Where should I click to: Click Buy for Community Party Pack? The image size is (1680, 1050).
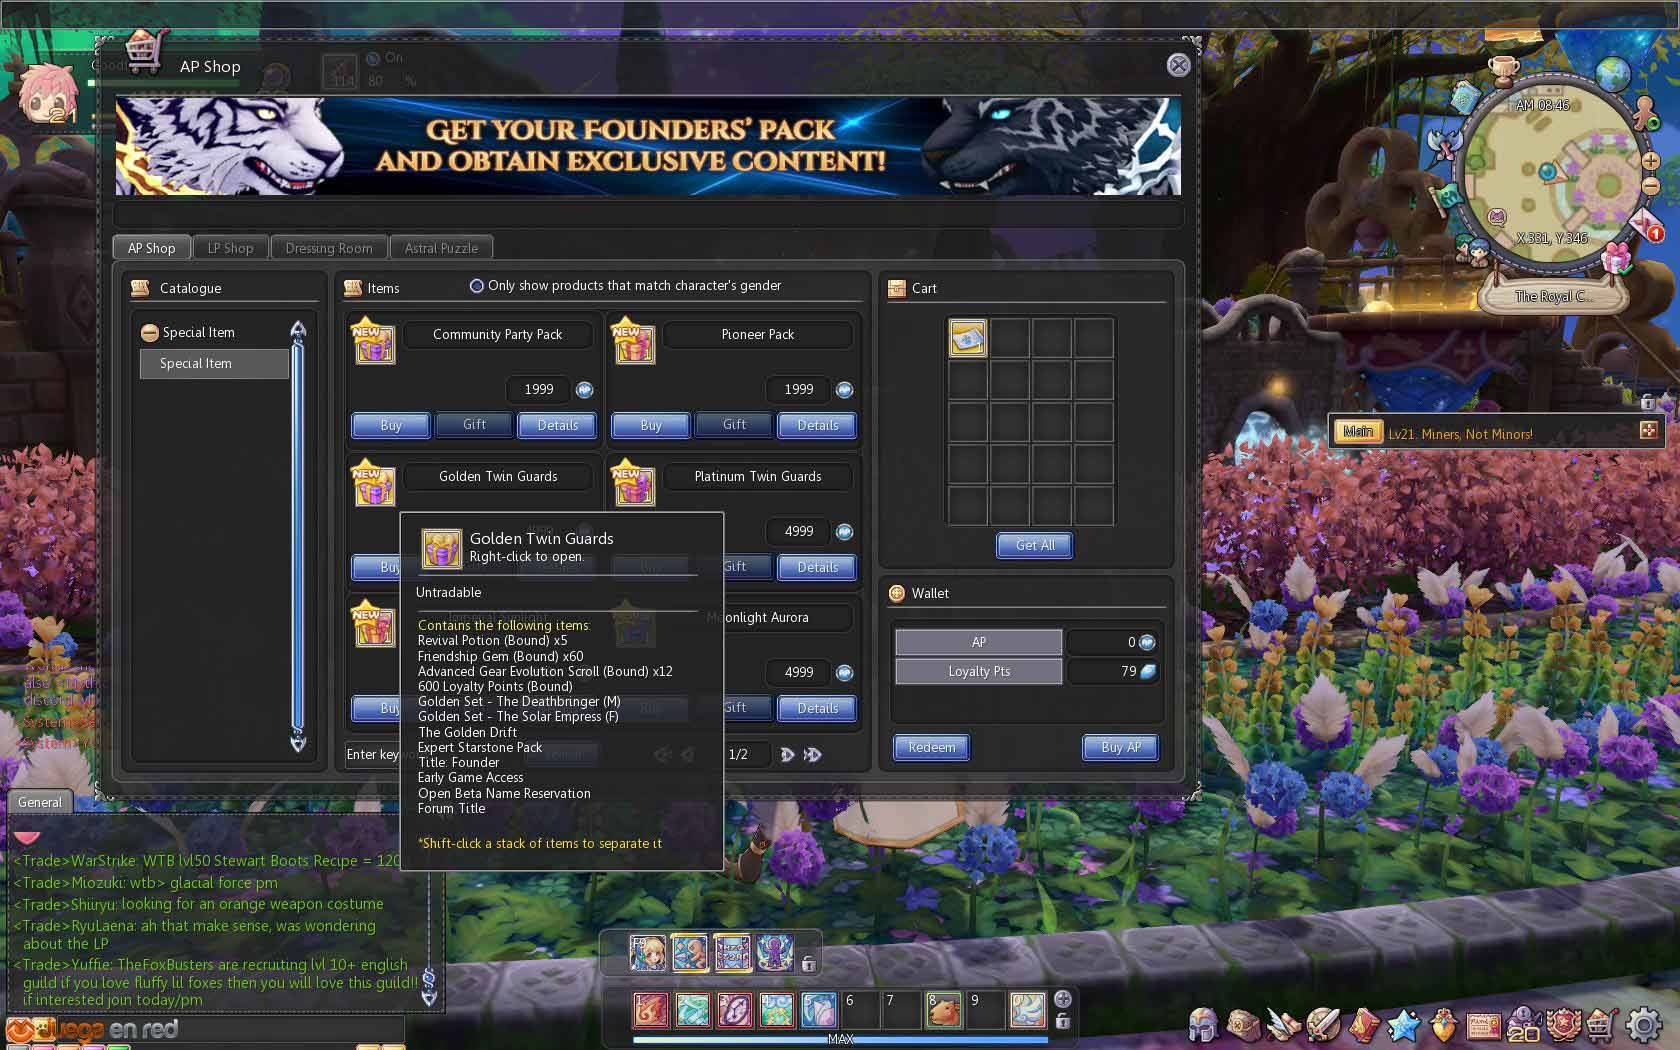pyautogui.click(x=390, y=425)
